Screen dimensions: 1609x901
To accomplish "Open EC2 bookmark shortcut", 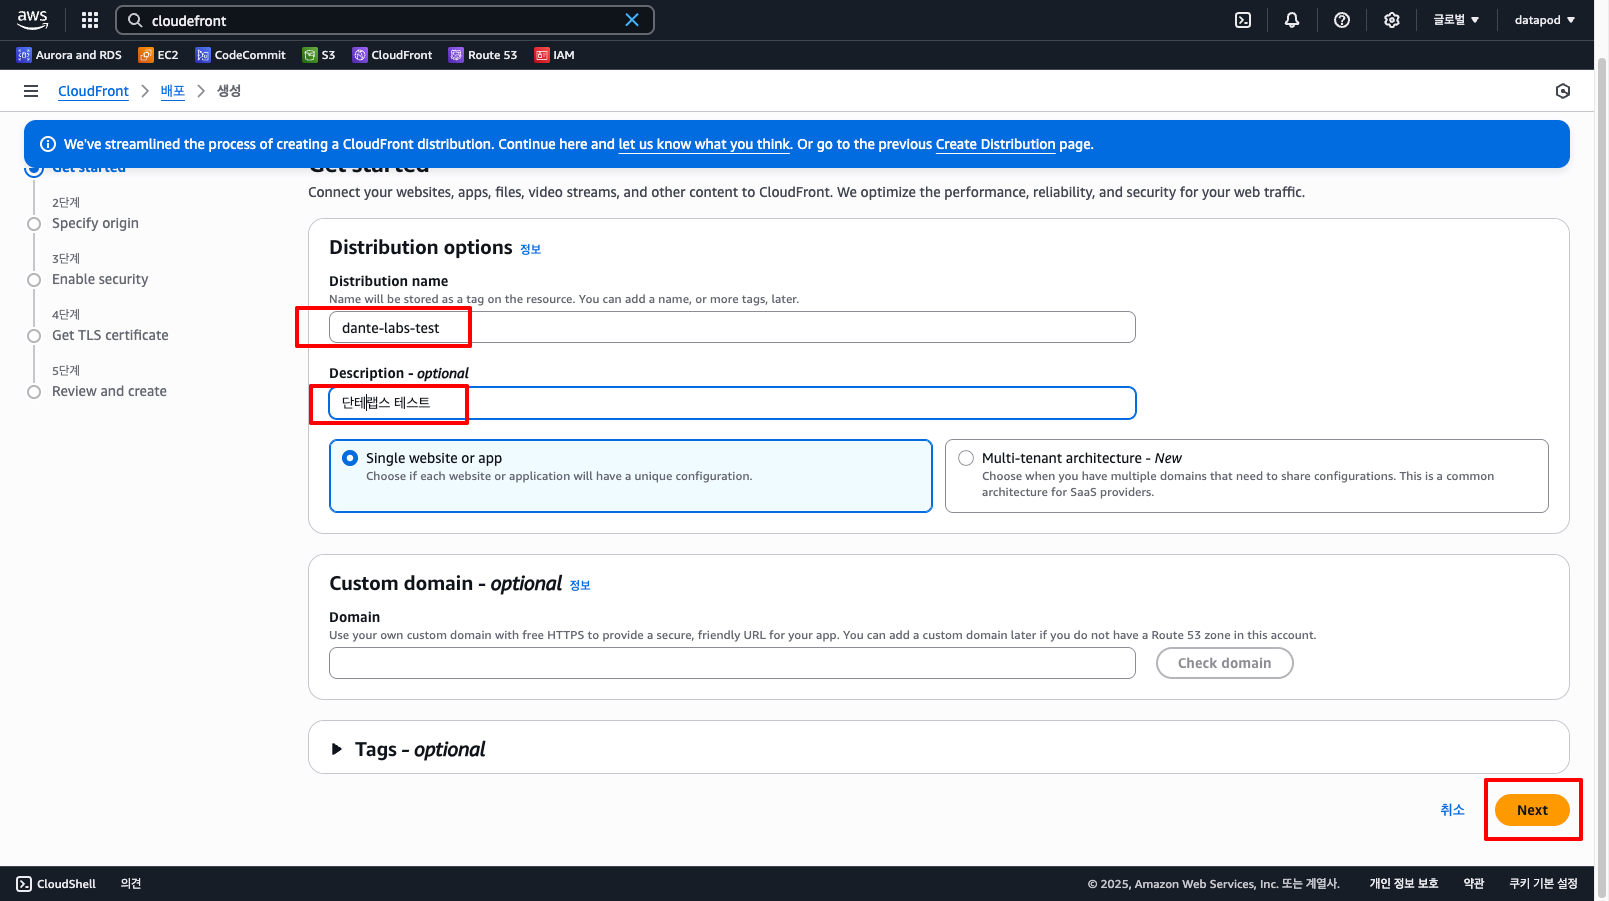I will pyautogui.click(x=158, y=55).
